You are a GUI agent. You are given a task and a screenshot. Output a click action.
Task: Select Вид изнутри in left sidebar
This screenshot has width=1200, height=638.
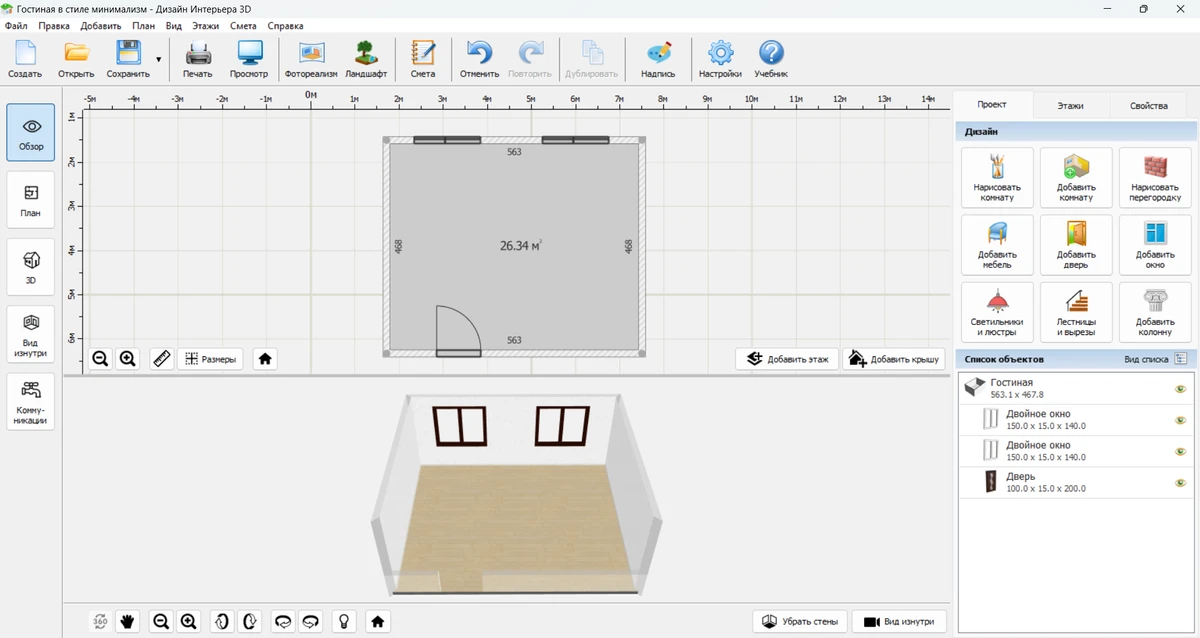pyautogui.click(x=31, y=334)
